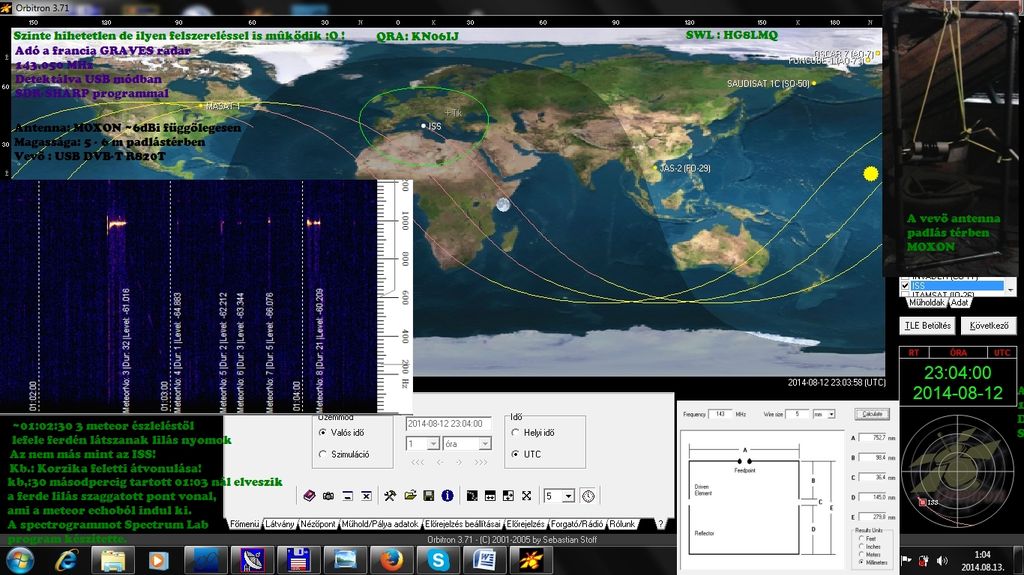Open the help book icon in Orbitron toolbar

(310, 496)
